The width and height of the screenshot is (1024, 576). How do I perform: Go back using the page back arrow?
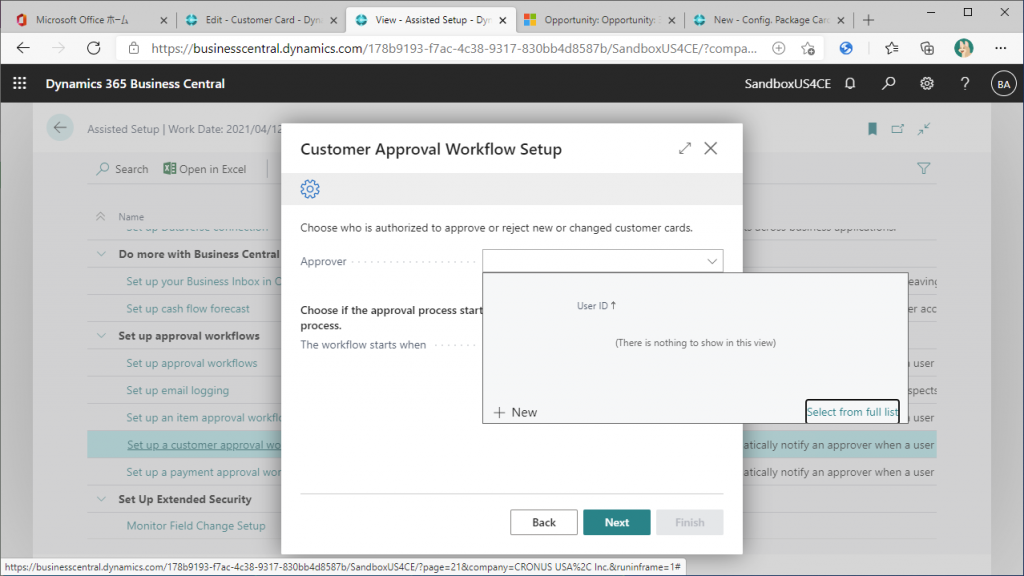(x=60, y=128)
